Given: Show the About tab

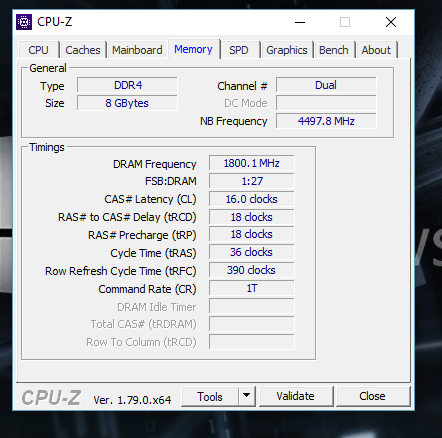Looking at the screenshot, I should [376, 50].
